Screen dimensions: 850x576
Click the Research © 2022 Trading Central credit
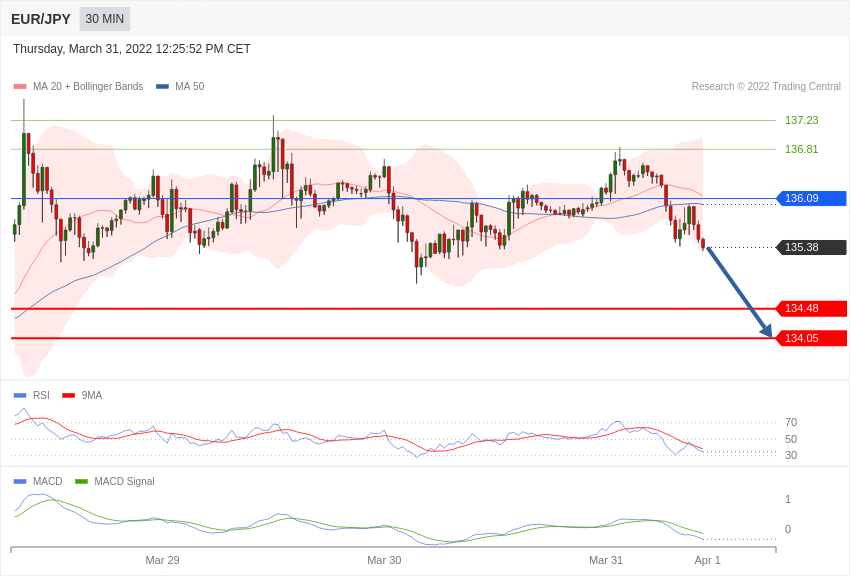tap(766, 87)
